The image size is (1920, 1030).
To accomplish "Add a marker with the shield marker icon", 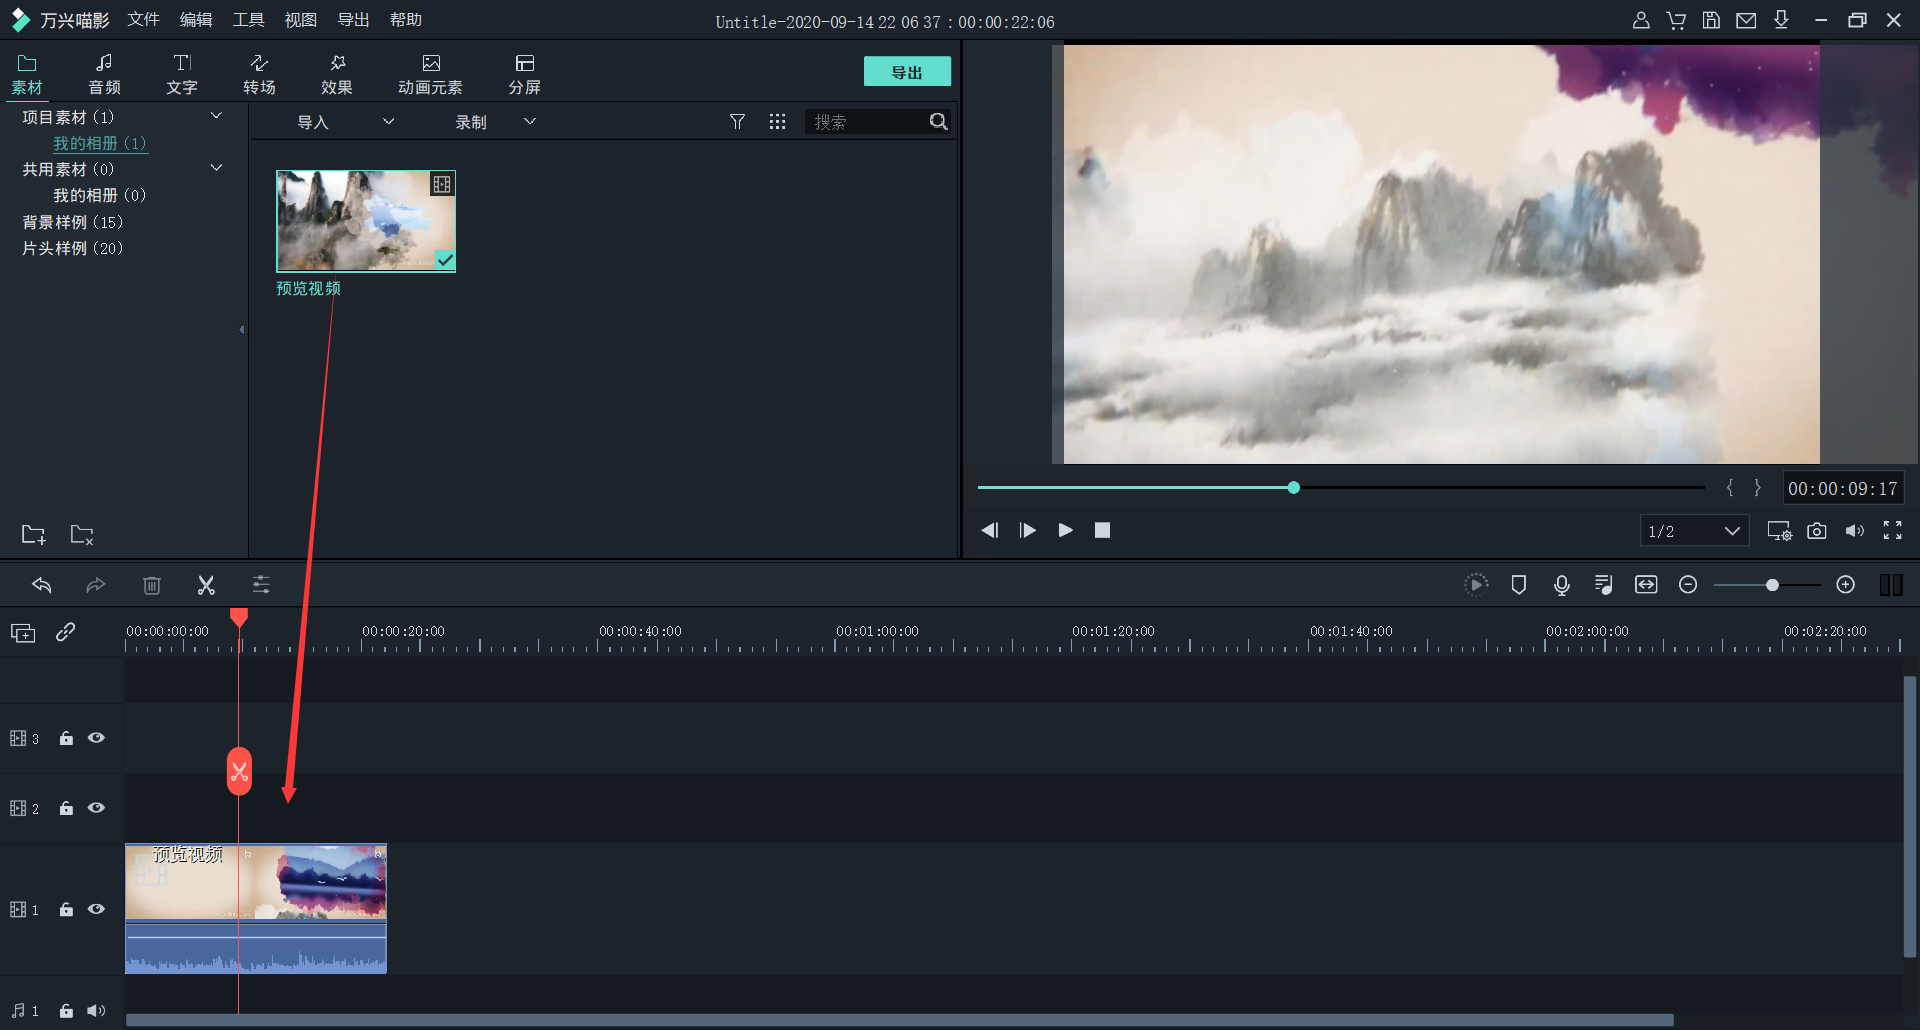I will [x=1518, y=585].
